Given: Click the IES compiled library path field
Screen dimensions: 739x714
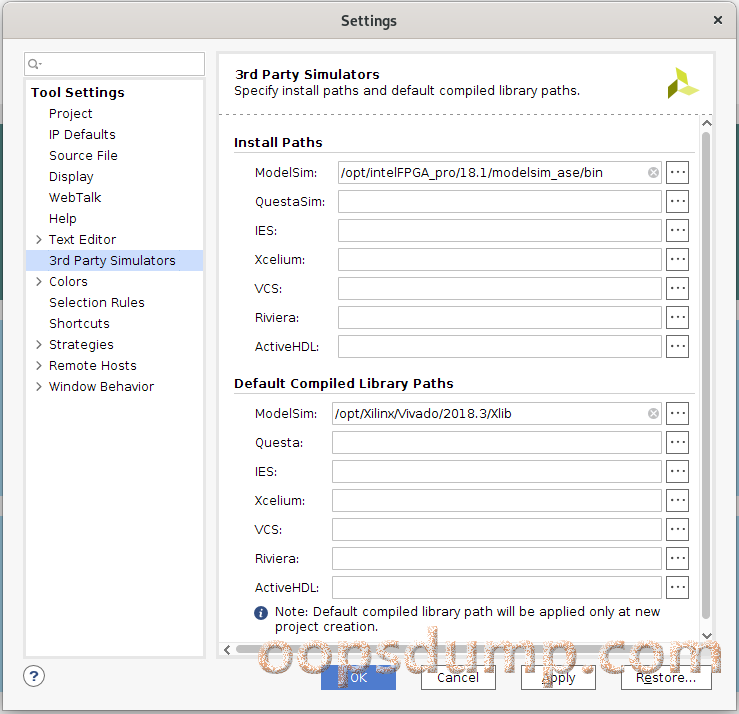Looking at the screenshot, I should [x=497, y=471].
